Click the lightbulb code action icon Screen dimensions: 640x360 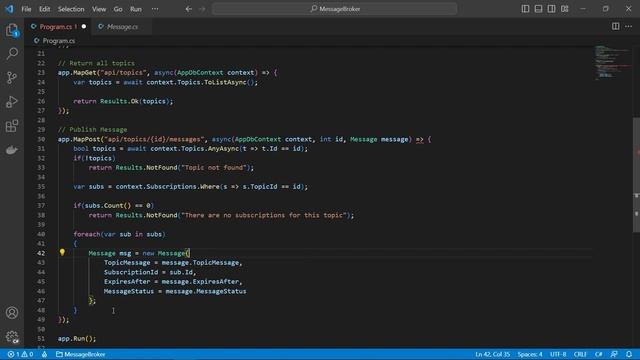click(x=62, y=253)
